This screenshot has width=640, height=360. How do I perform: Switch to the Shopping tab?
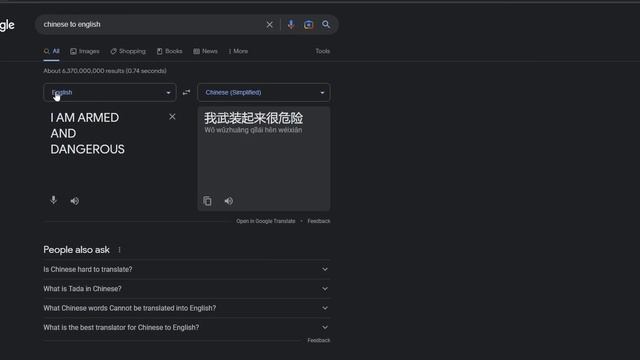(128, 51)
